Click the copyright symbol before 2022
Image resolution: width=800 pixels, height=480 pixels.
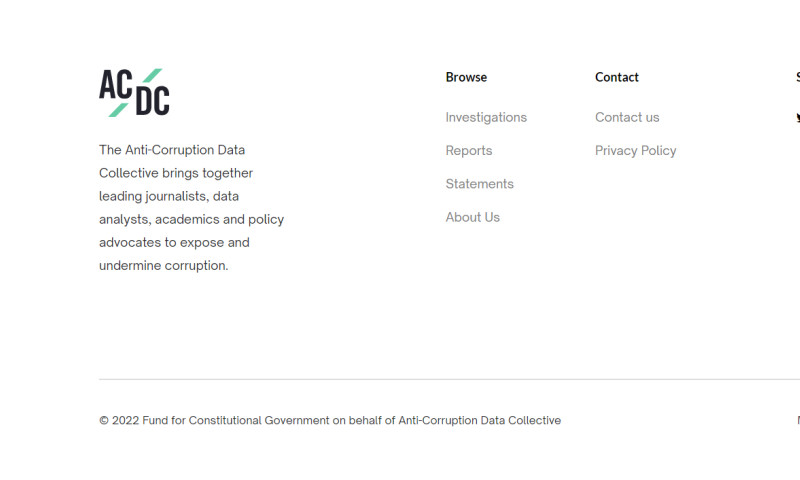104,420
